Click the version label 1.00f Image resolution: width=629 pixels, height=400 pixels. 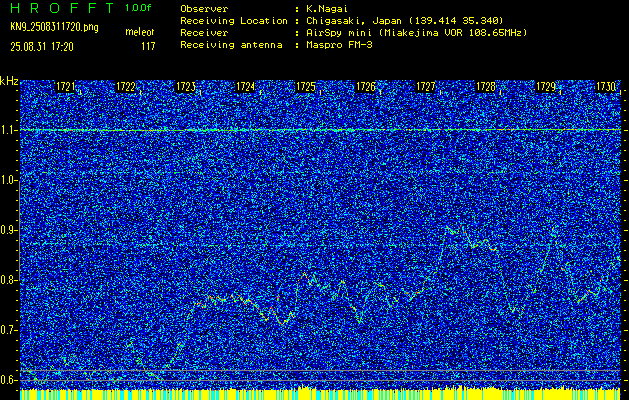click(138, 8)
